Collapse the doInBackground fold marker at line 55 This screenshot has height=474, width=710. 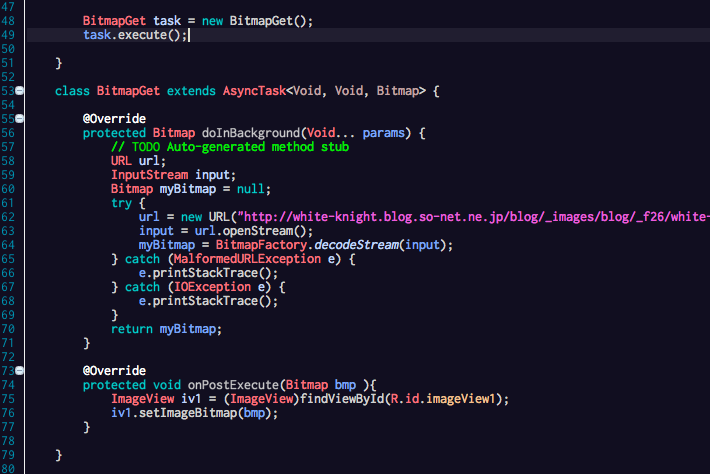point(19,119)
